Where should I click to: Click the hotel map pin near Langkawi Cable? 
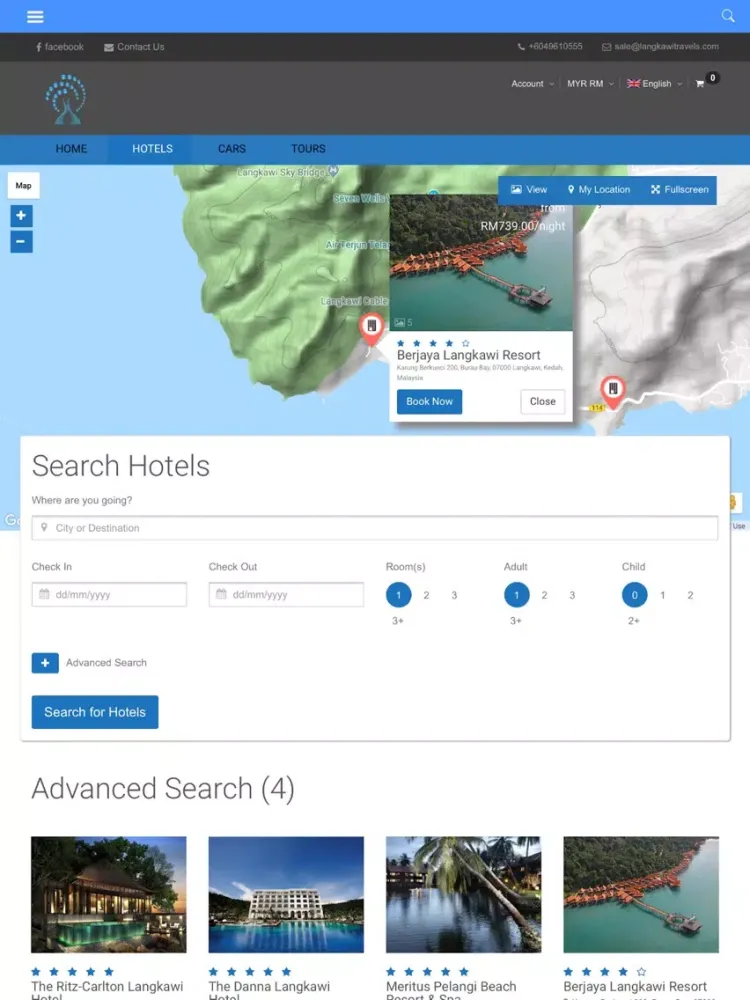(x=372, y=329)
